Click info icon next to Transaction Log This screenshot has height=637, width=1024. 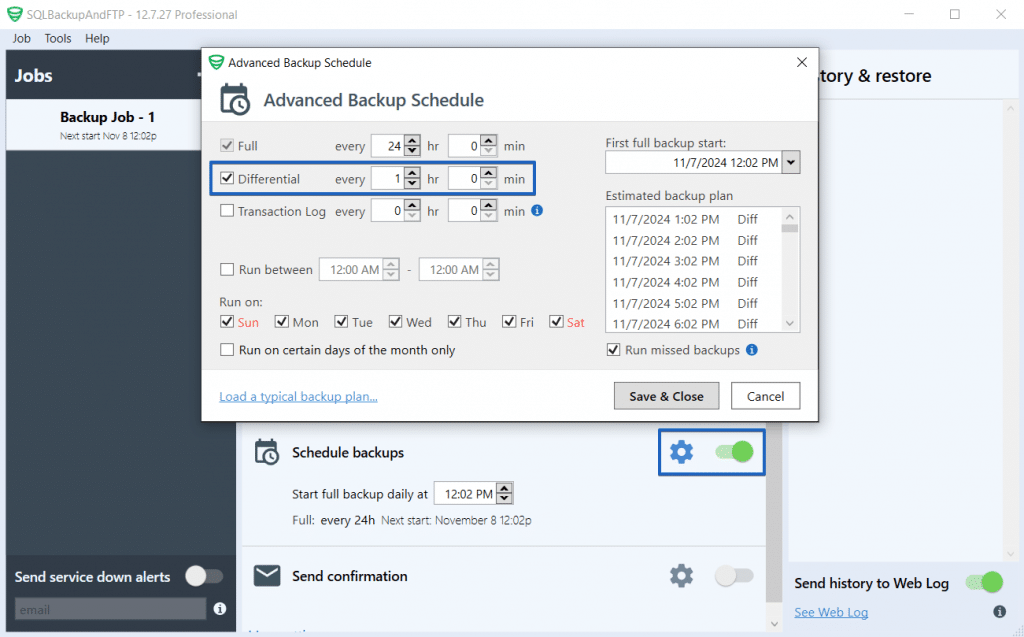coord(537,211)
